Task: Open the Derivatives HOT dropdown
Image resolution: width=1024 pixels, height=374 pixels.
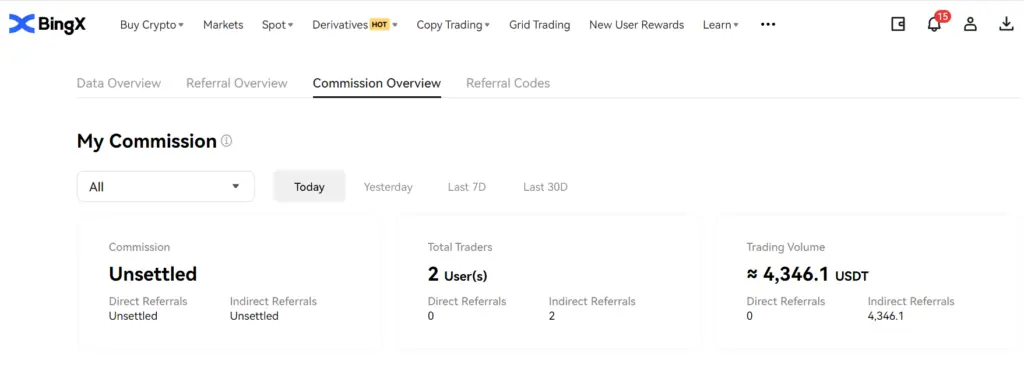Action: (355, 25)
